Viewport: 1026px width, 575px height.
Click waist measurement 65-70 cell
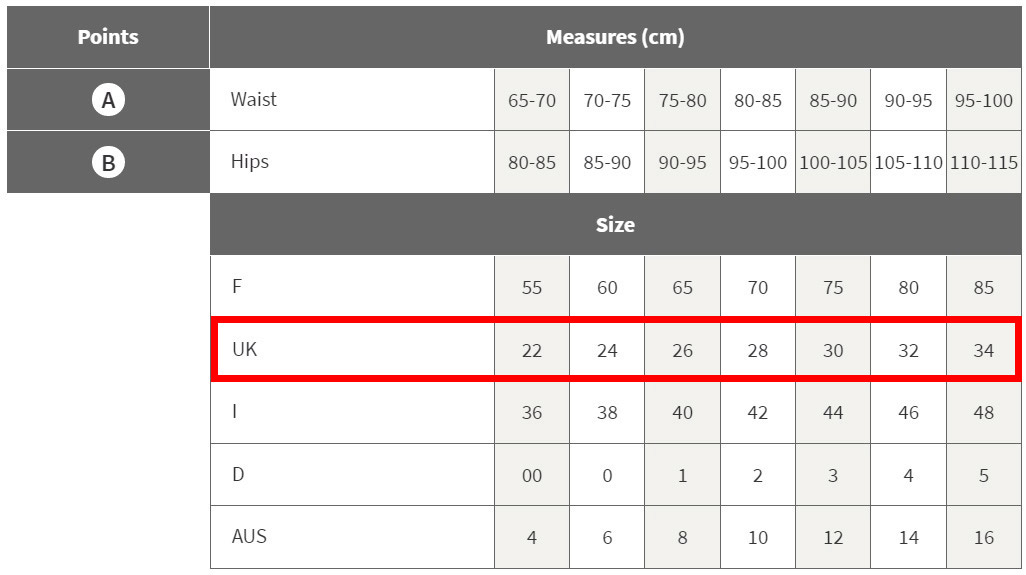pos(532,100)
